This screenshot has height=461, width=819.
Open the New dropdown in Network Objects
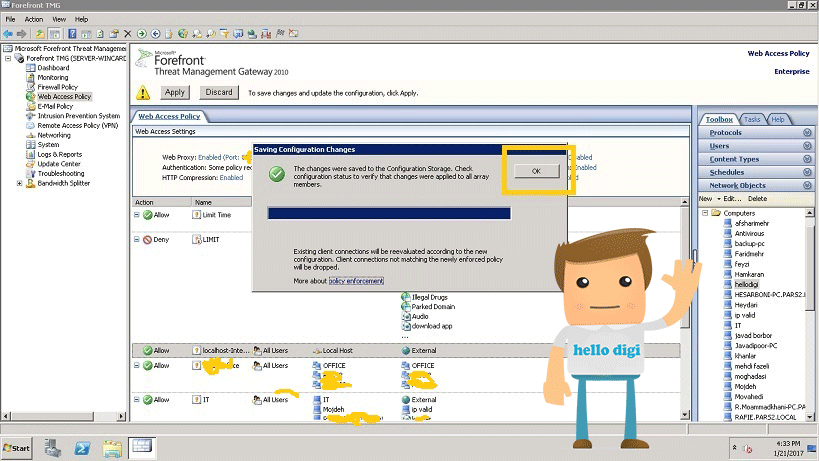[709, 199]
